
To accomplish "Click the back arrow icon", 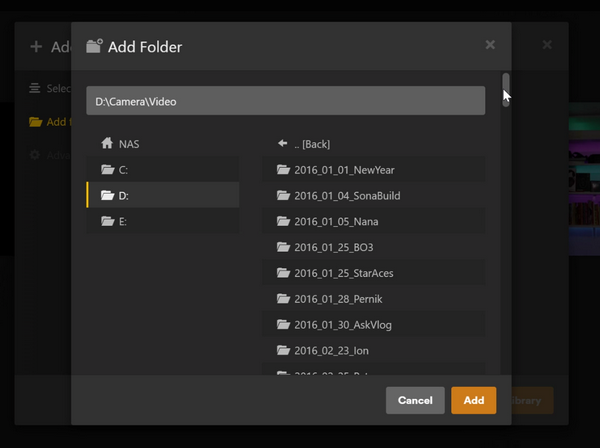I will (283, 144).
